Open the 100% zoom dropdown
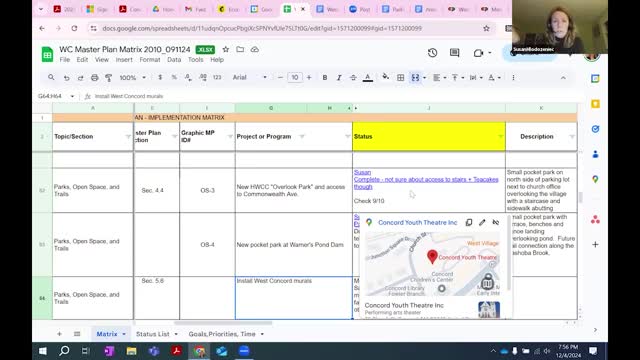The width and height of the screenshot is (640, 360). pyautogui.click(x=132, y=78)
